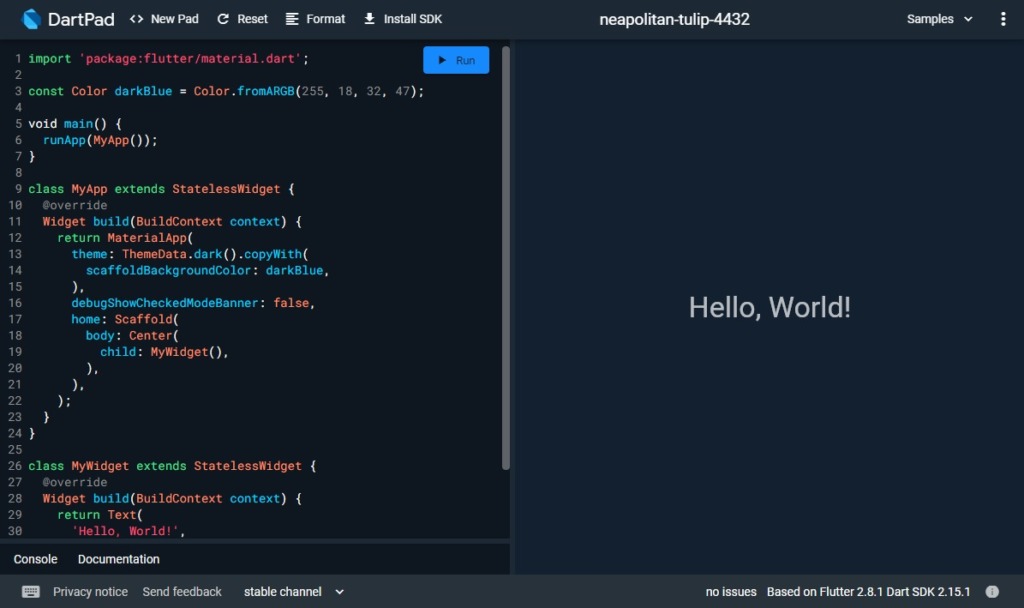Image resolution: width=1024 pixels, height=608 pixels.
Task: Switch to the Documentation tab
Action: [118, 559]
